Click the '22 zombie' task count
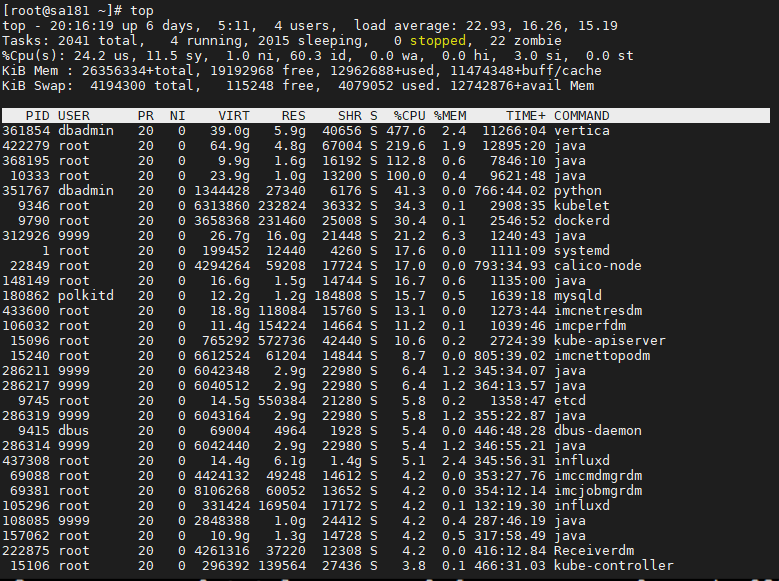 tap(526, 40)
